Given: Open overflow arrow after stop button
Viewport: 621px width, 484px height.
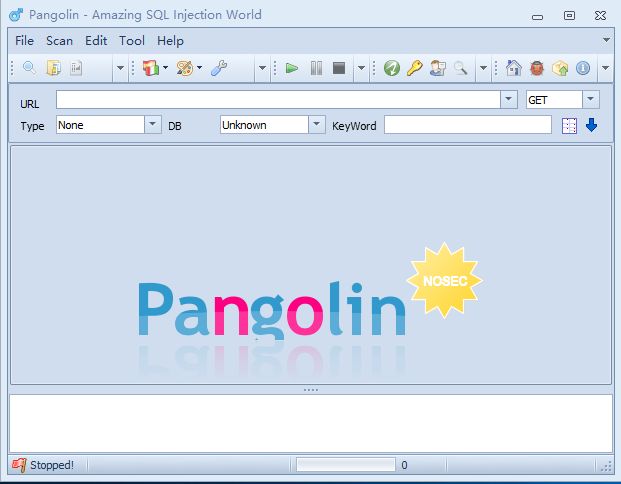Looking at the screenshot, I should 361,68.
